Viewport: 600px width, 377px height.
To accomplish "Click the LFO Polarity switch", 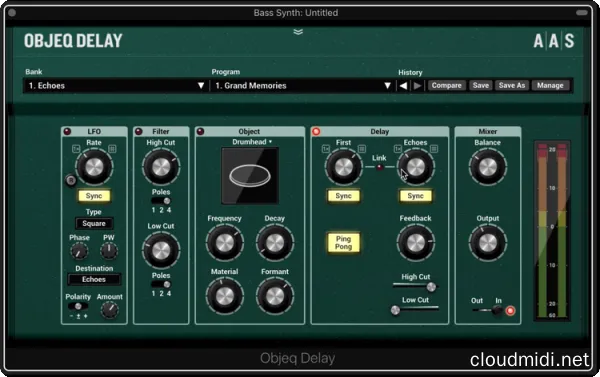I will tap(78, 306).
